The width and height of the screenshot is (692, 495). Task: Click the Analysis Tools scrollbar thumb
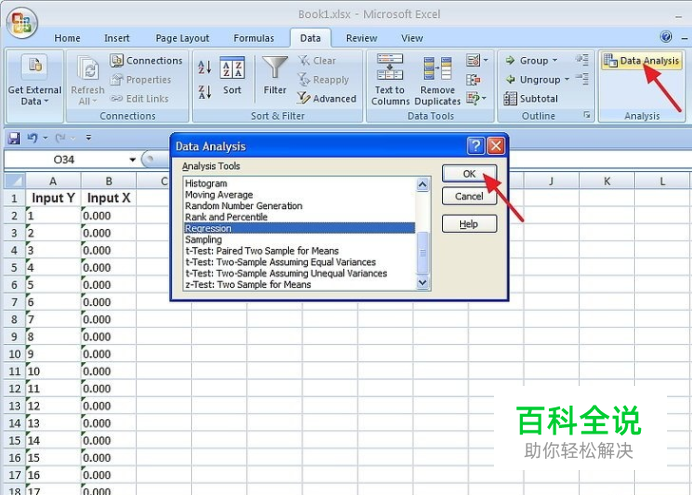tap(422, 253)
